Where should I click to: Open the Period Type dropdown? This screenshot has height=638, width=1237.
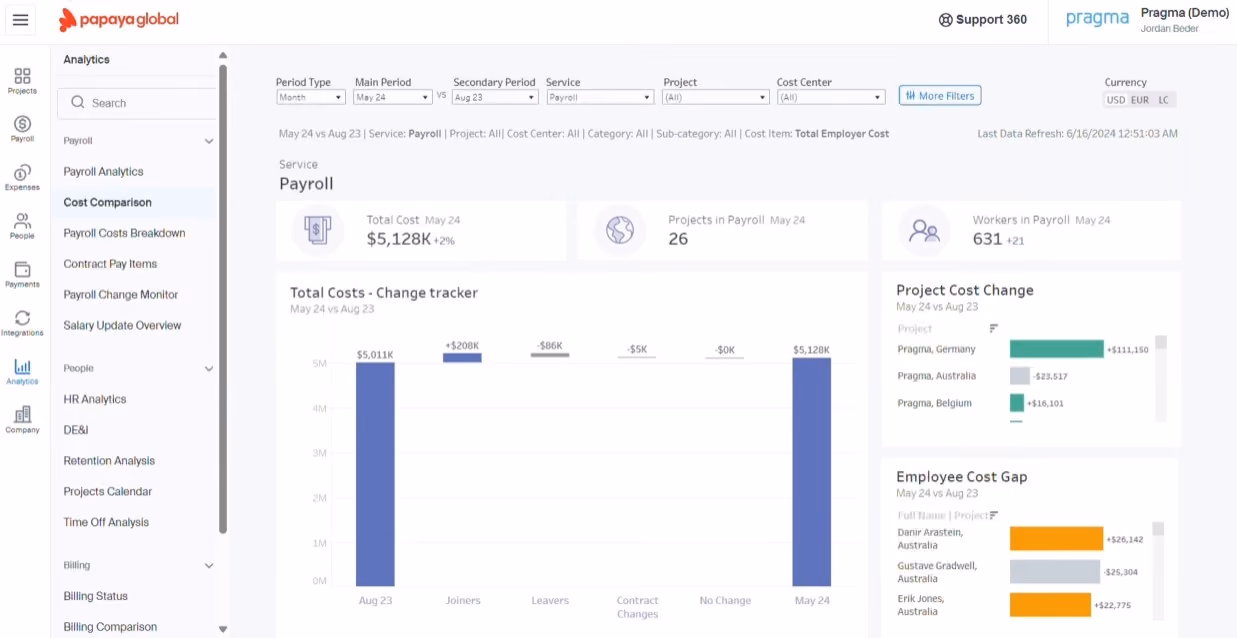pyautogui.click(x=311, y=98)
